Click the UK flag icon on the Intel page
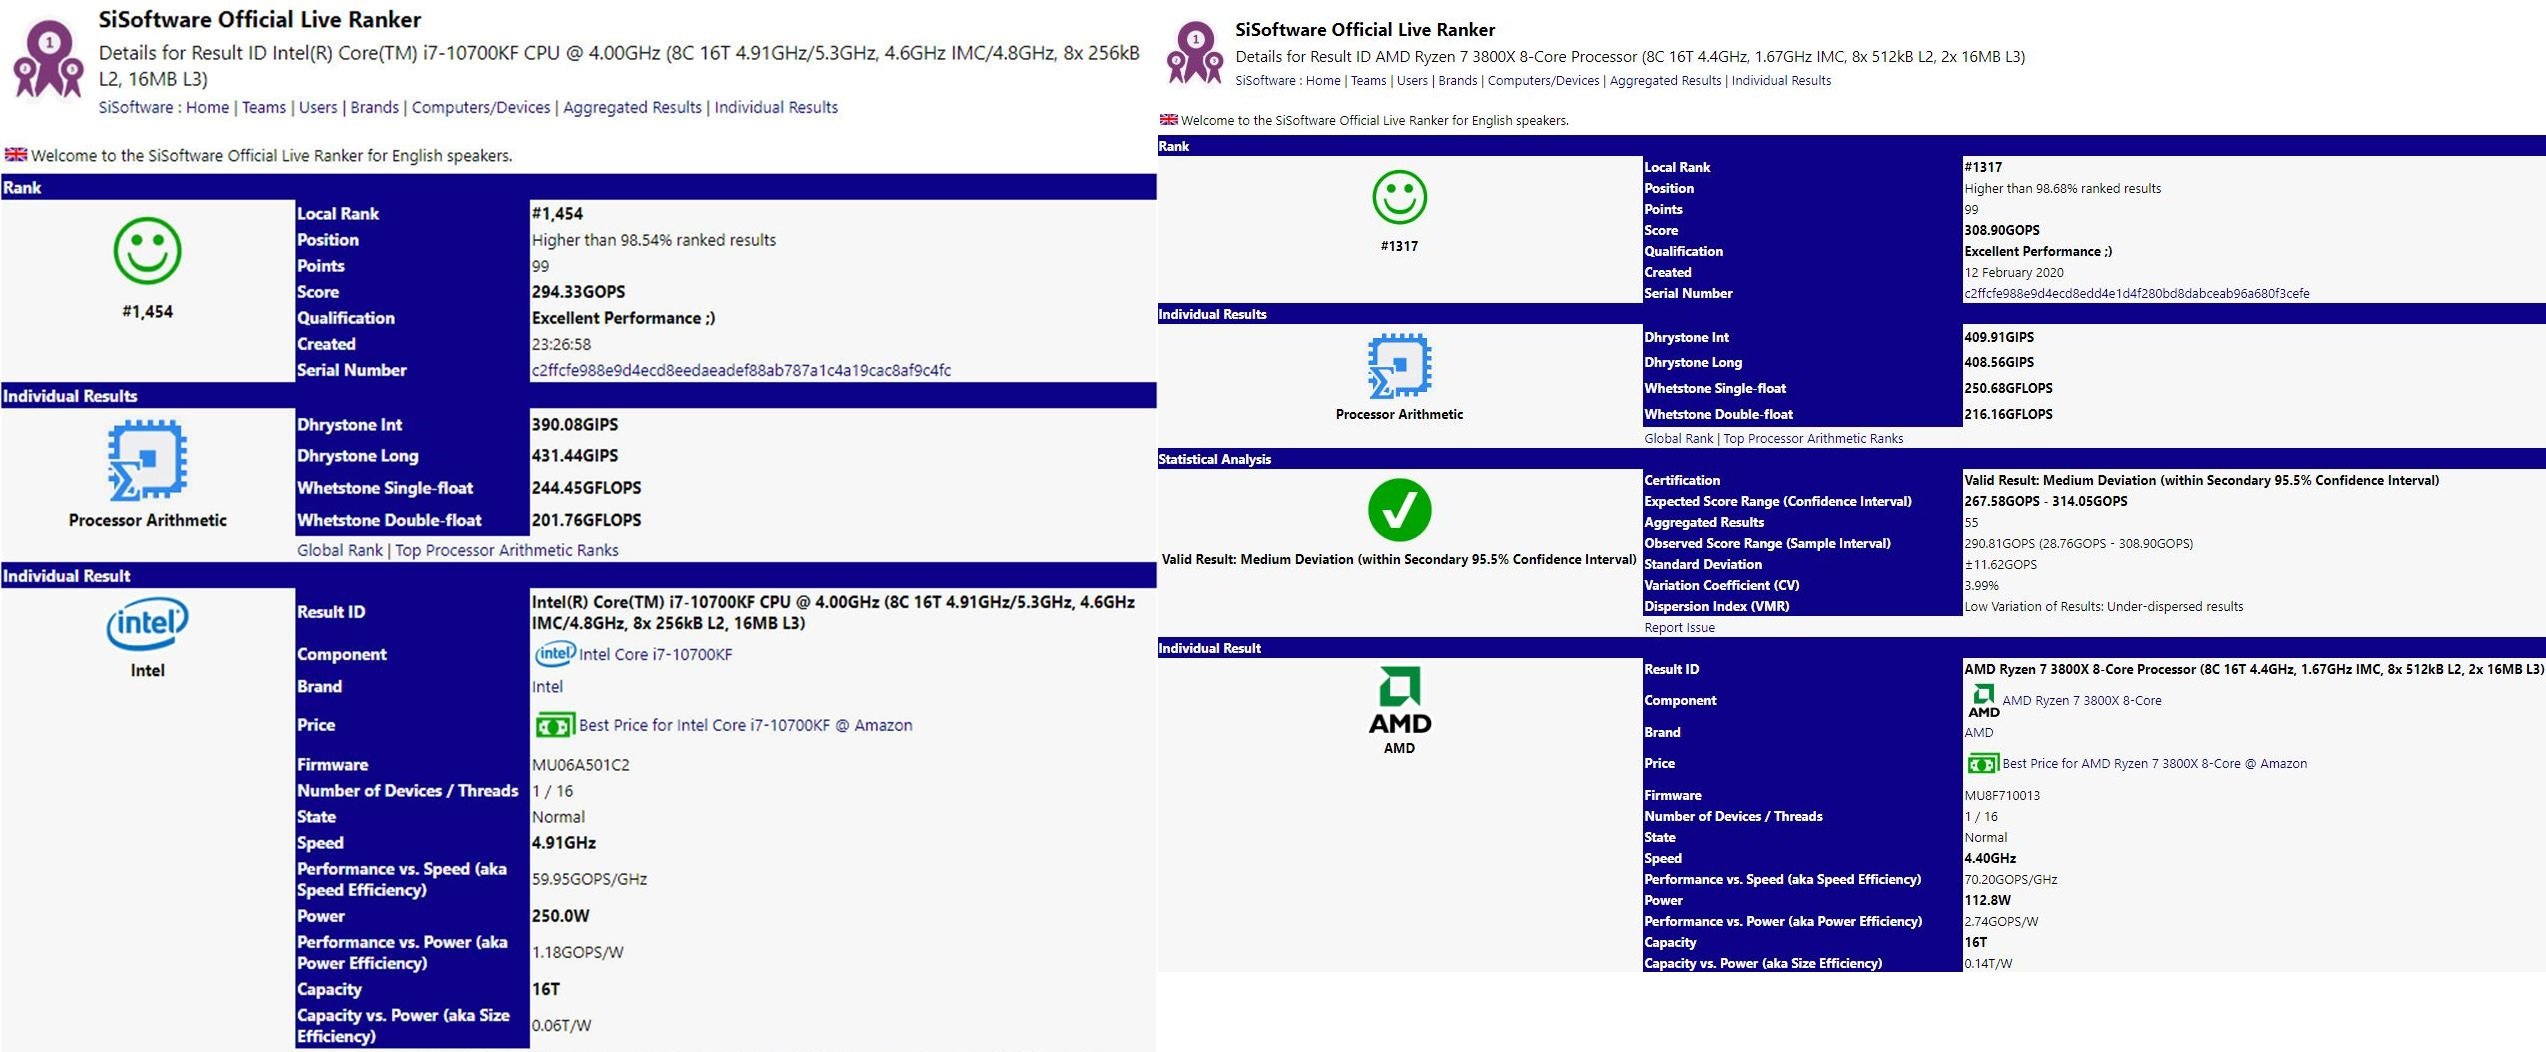Image resolution: width=2546 pixels, height=1052 pixels. point(15,155)
